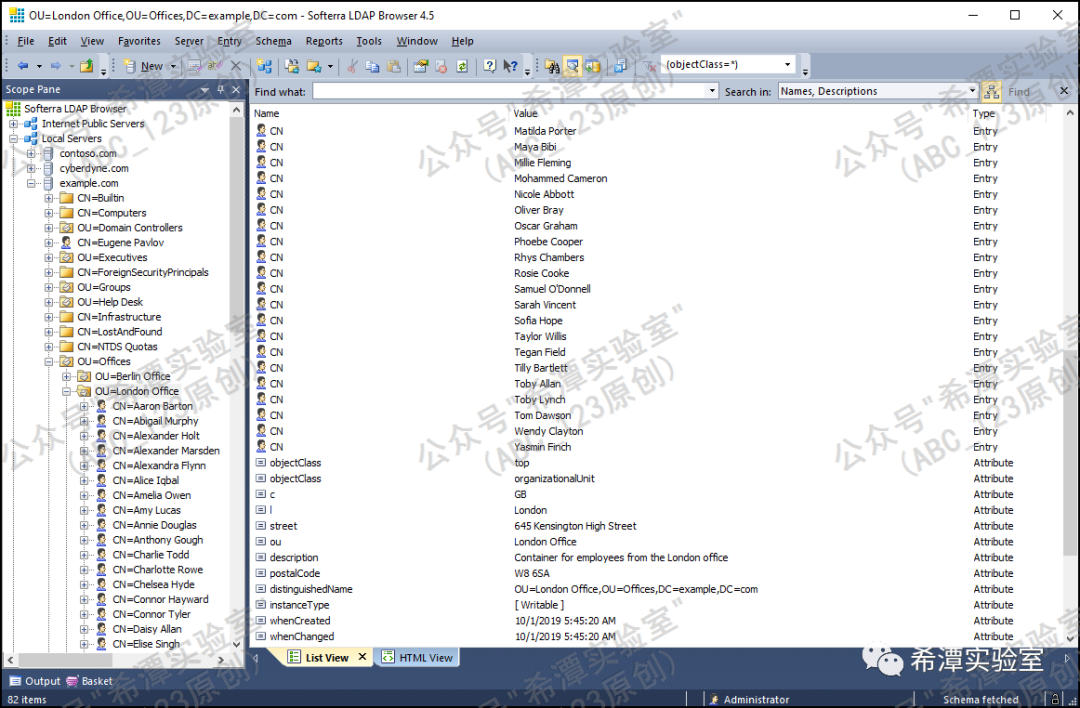Click the Forward navigation arrow icon

pos(56,65)
